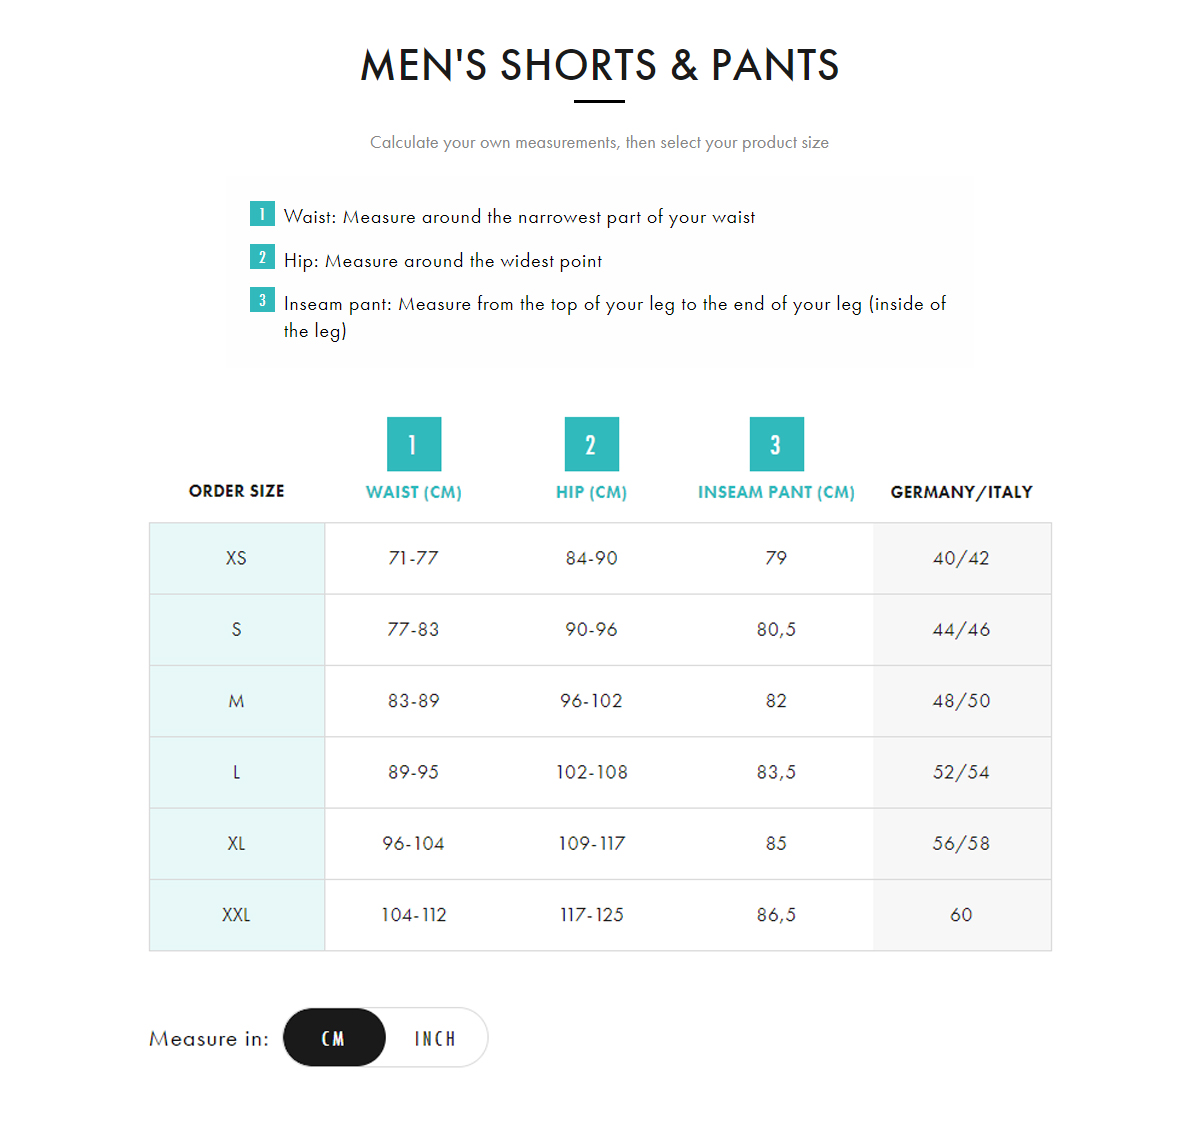Click the INSEAM PANT (CM) column header
The width and height of the screenshot is (1200, 1148).
777,492
